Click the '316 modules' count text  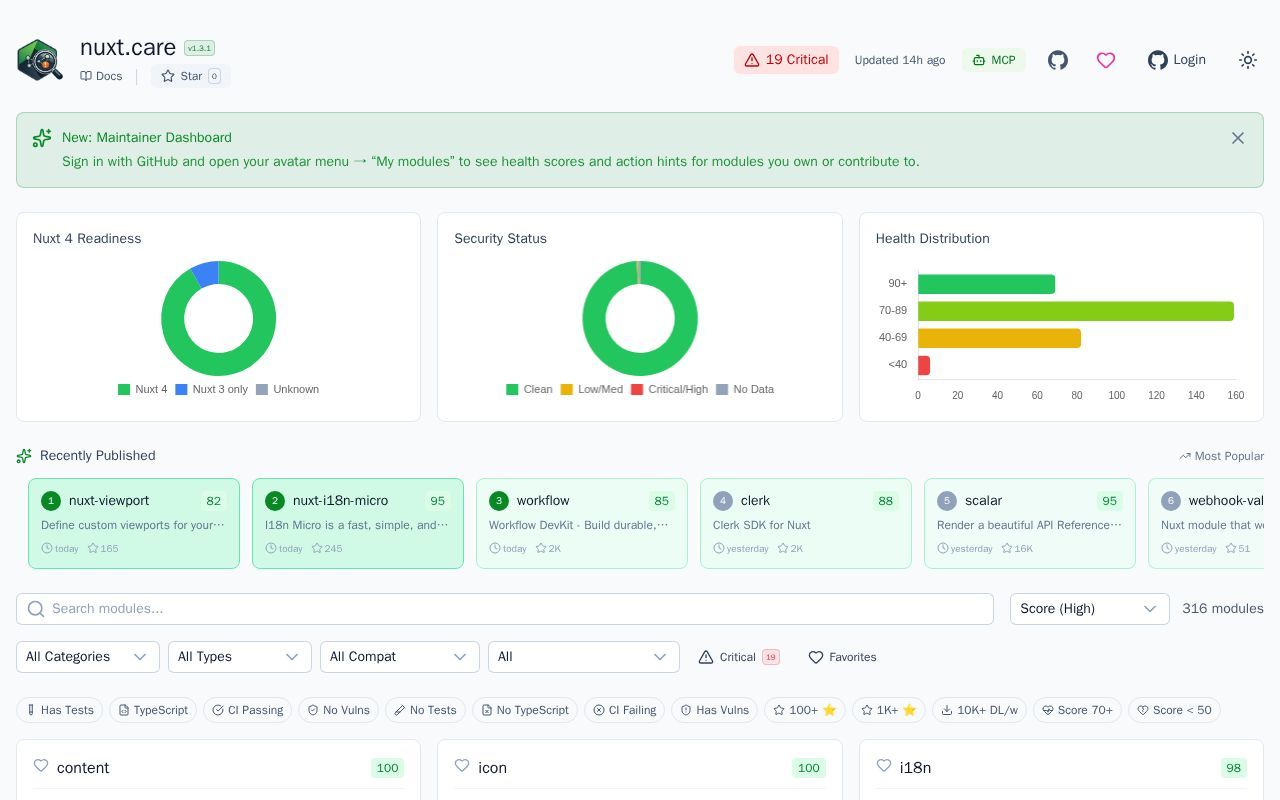[x=1223, y=609]
